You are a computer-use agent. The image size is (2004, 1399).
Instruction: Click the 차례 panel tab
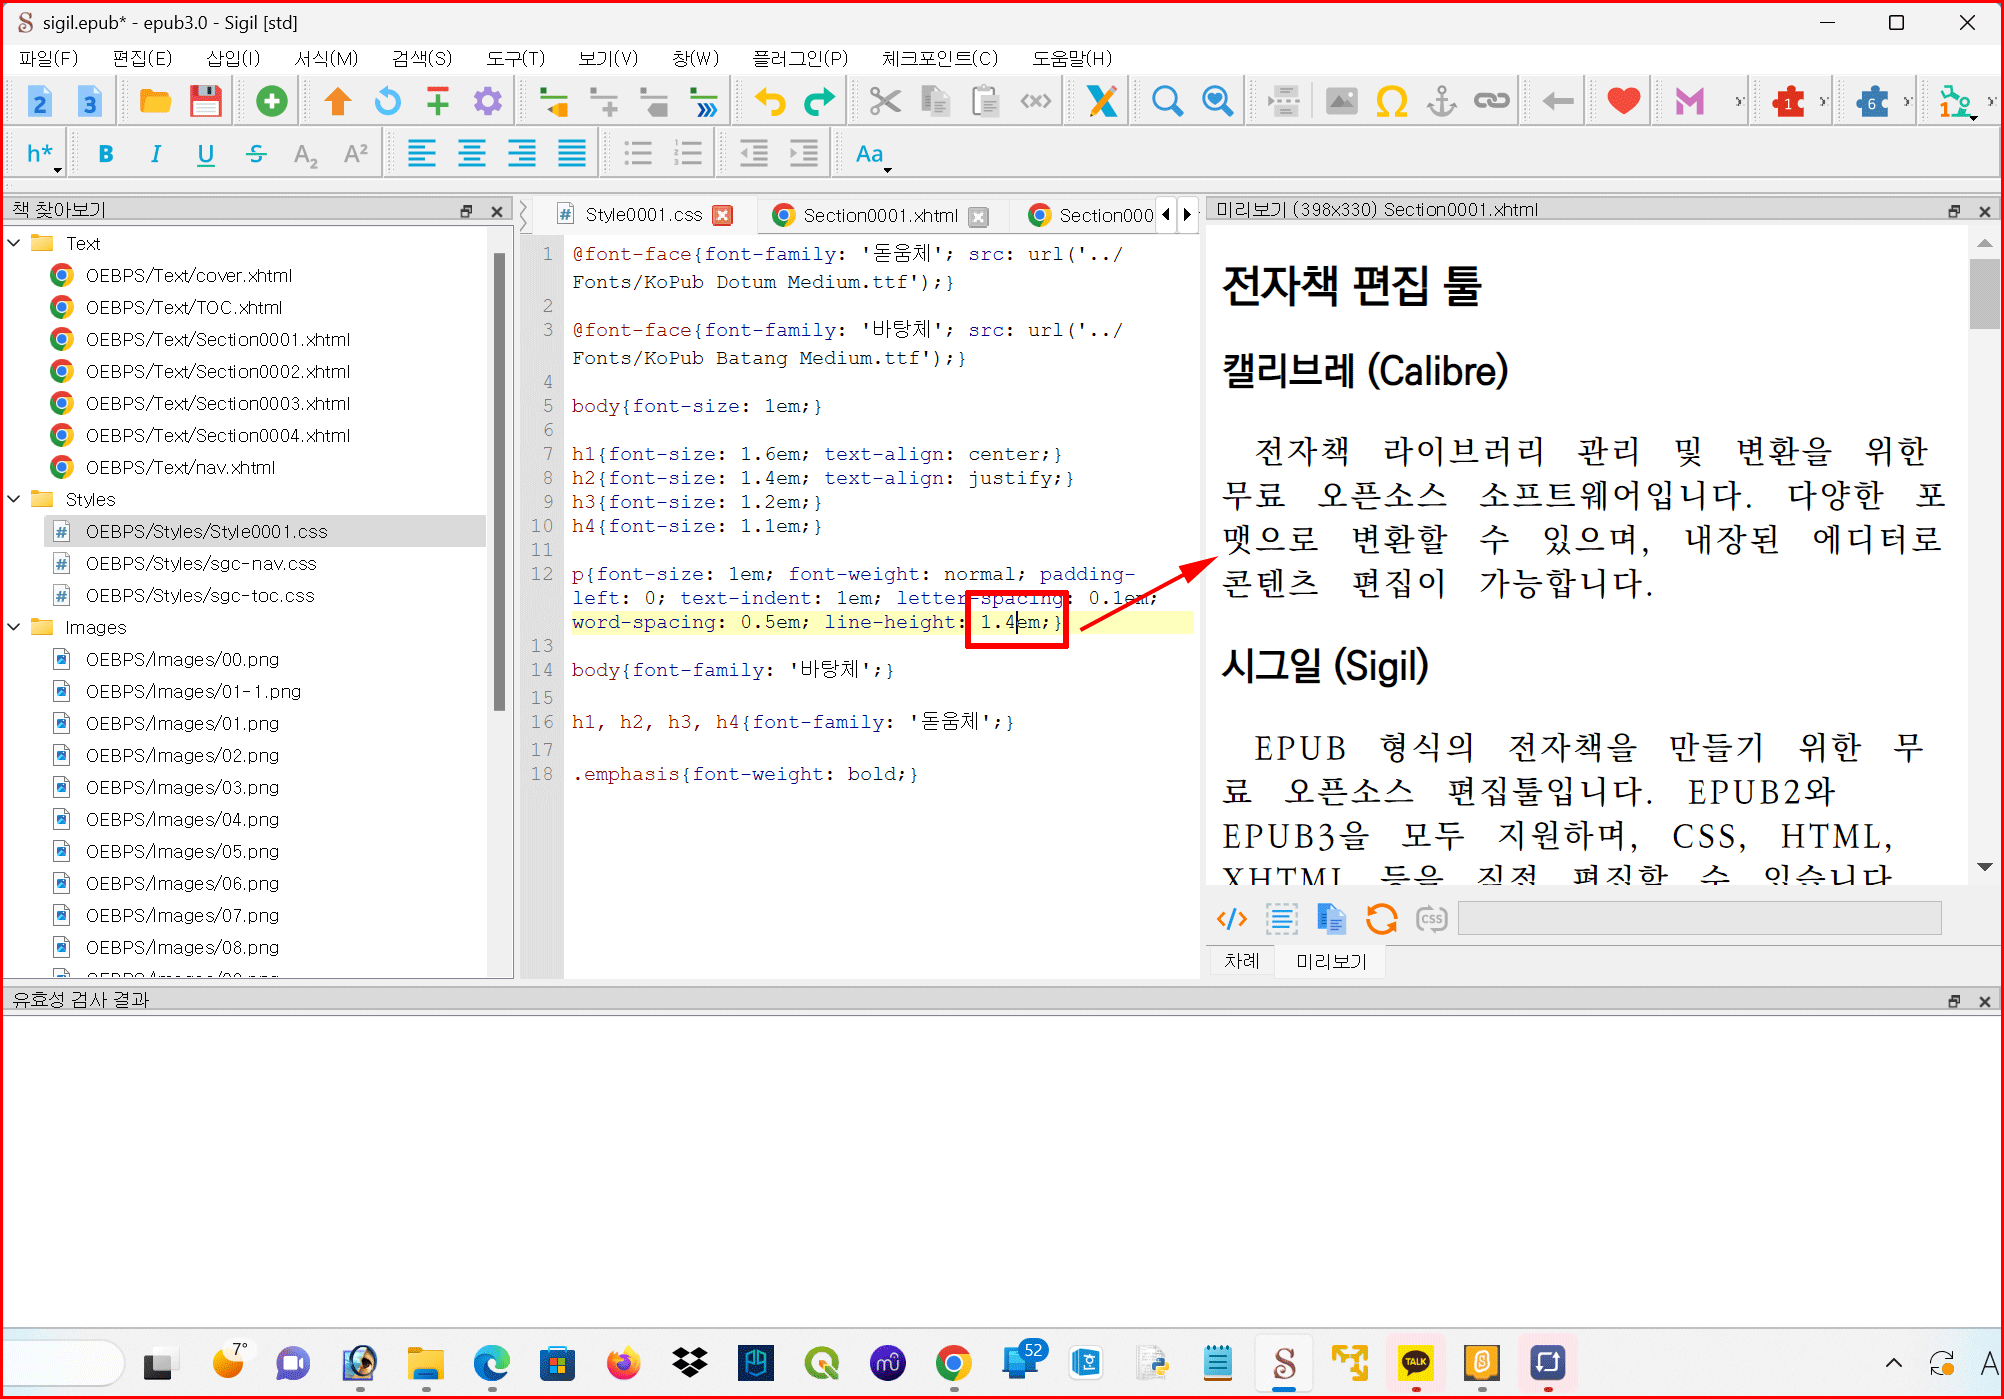click(x=1241, y=961)
